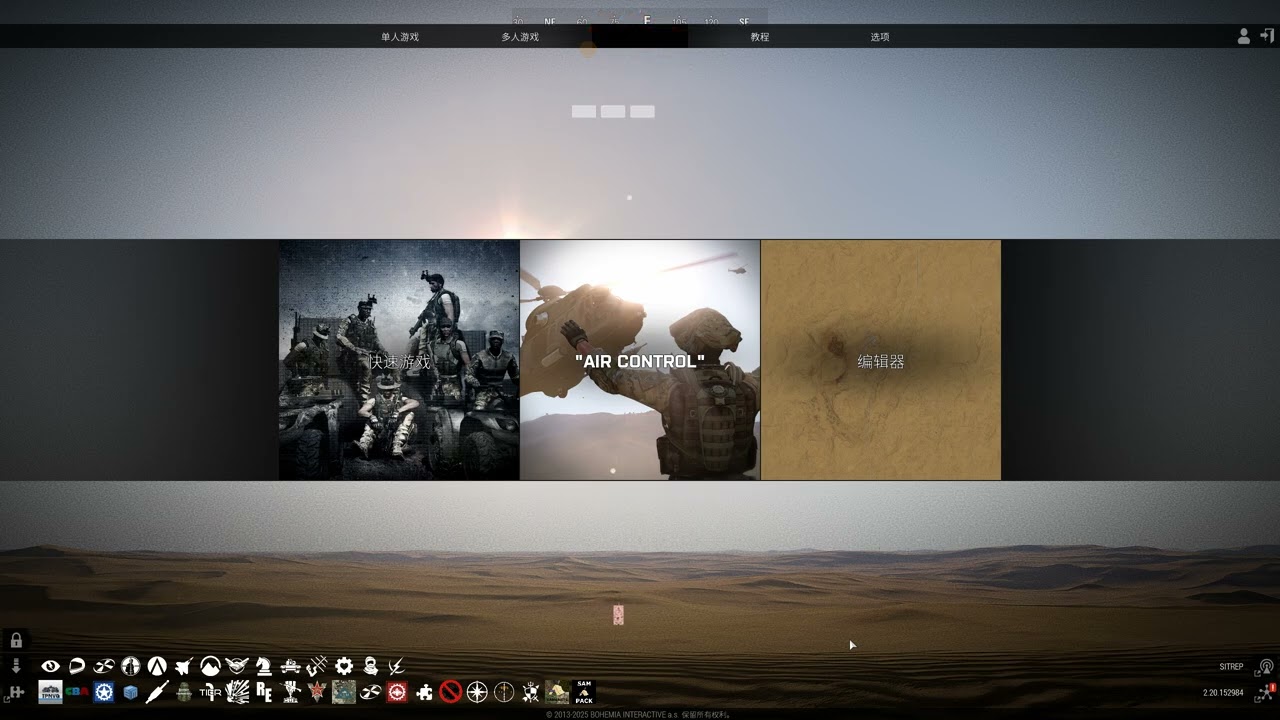Open the dev hub icon with red alert
Viewport: 1280px width, 720px height.
point(1267,692)
